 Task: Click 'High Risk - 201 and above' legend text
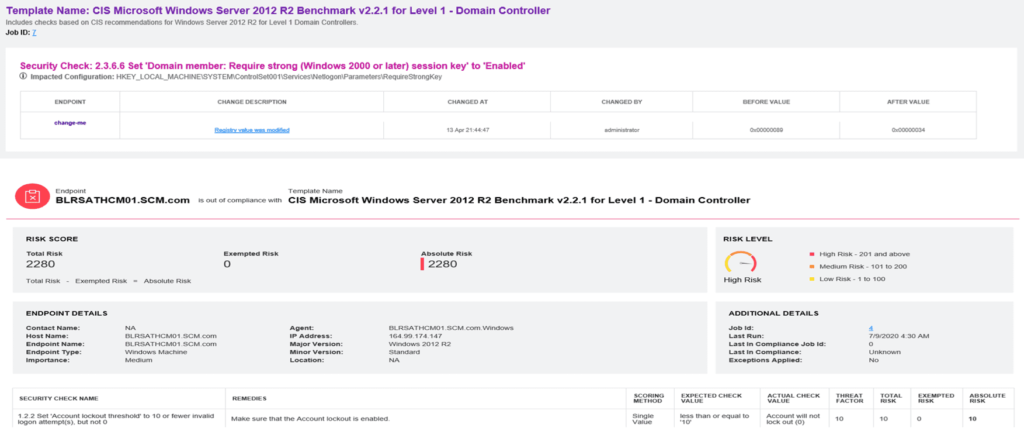[865, 254]
